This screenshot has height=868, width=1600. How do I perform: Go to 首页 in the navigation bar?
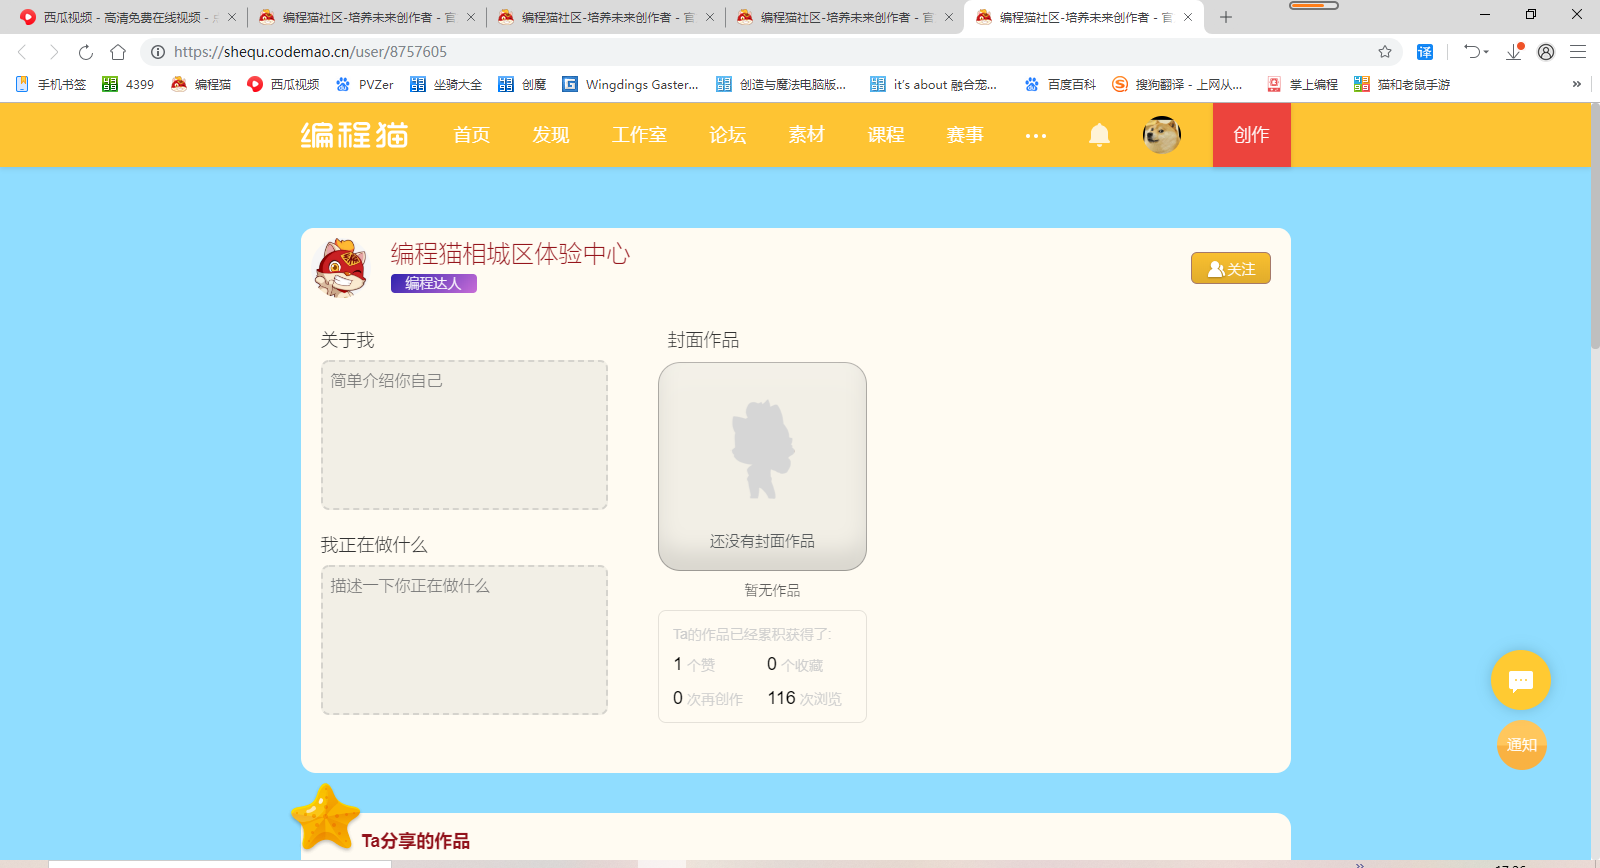pos(472,135)
